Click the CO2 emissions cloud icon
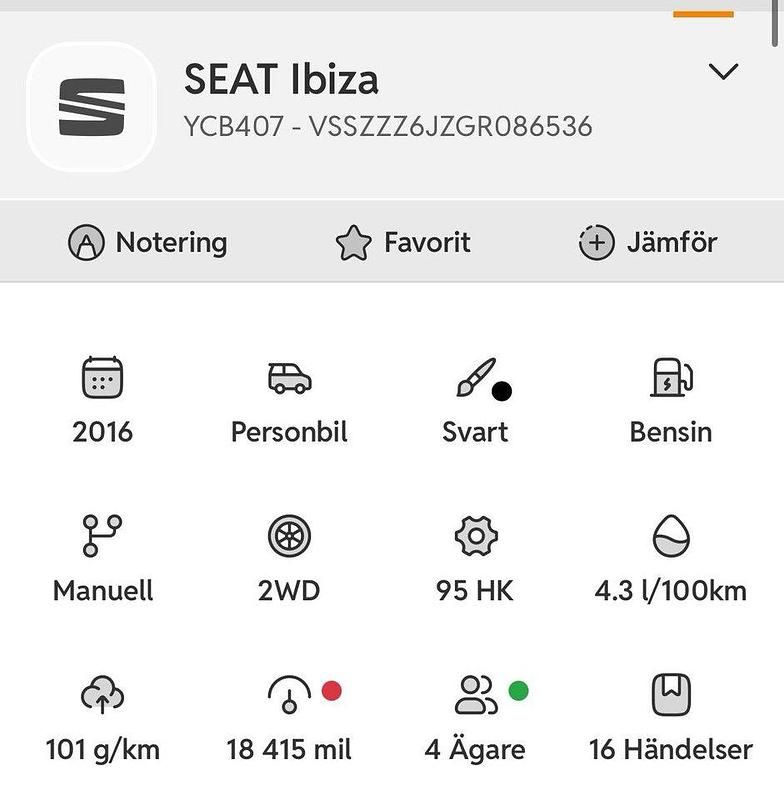The height and width of the screenshot is (800, 784). (102, 694)
